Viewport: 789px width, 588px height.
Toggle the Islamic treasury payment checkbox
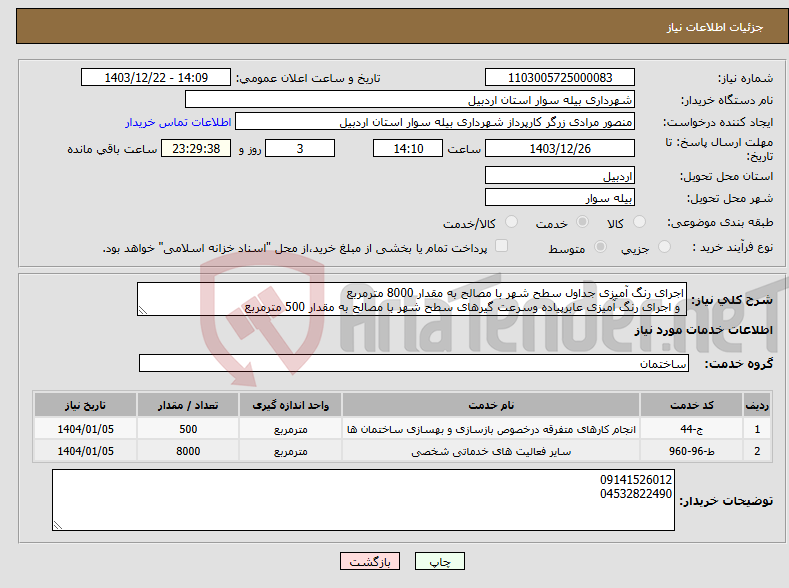501,245
